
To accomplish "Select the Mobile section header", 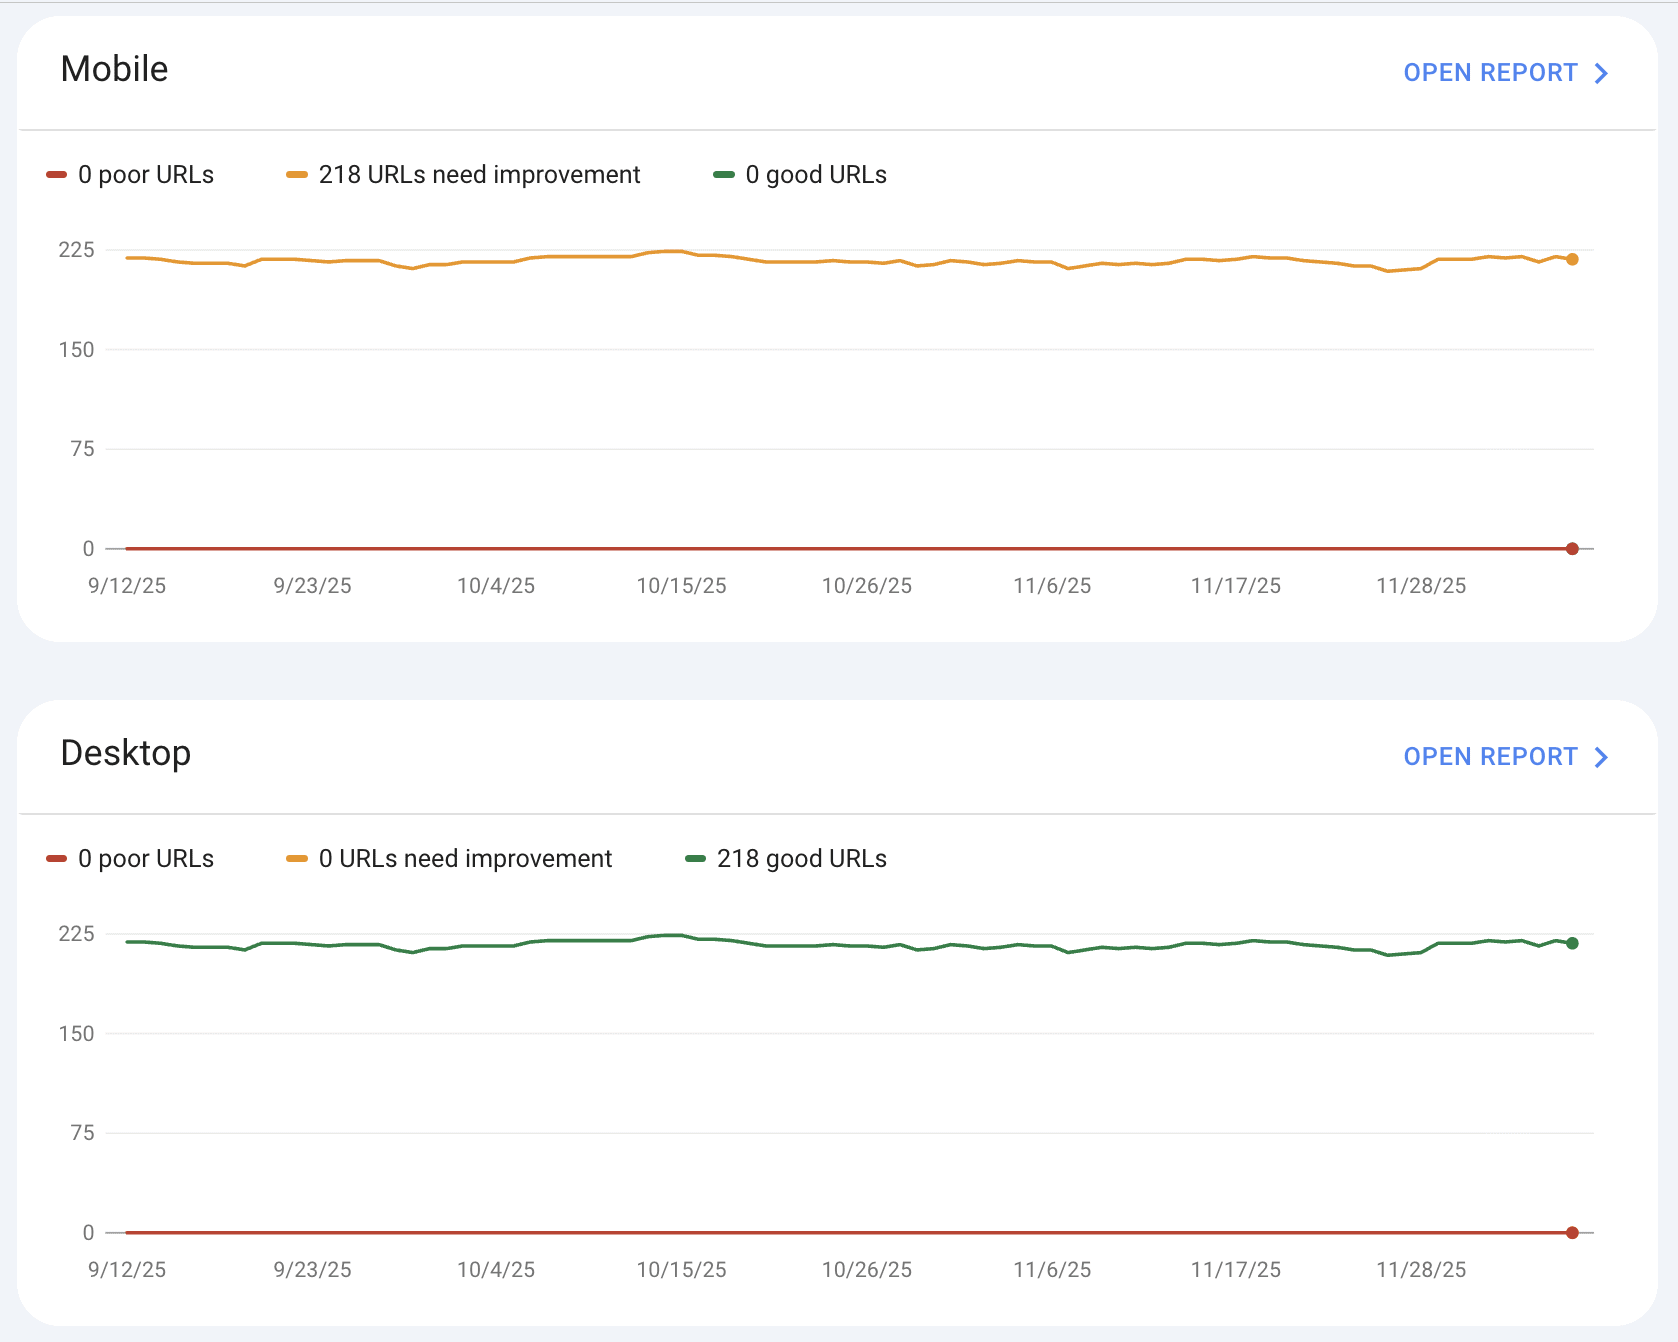I will click(115, 68).
